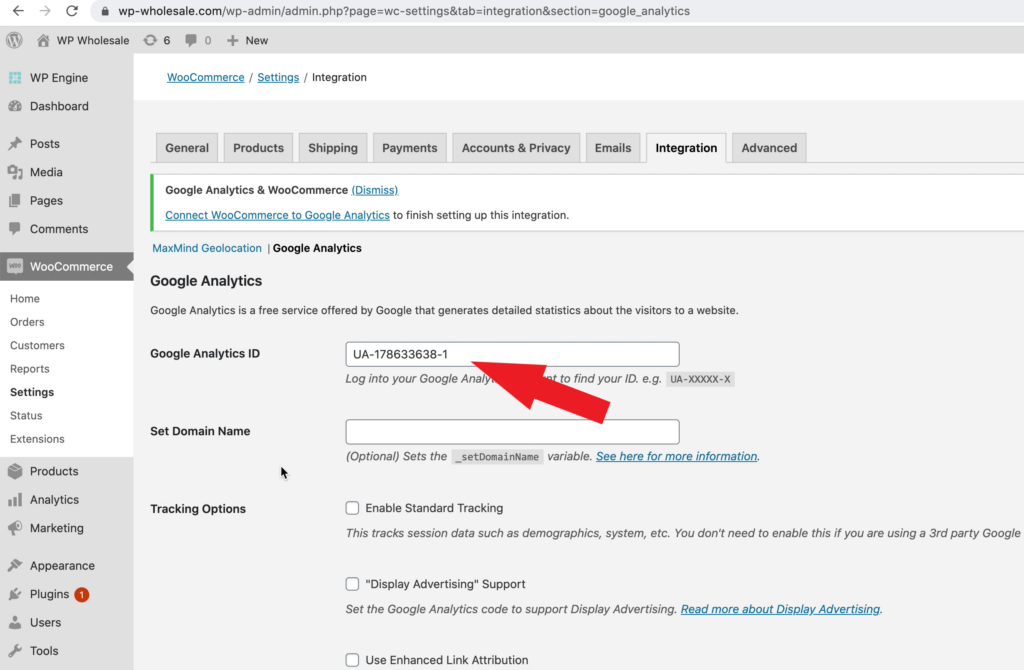Open the comments bubble icon in admin bar
Screen dimensions: 1024x670
click(191, 40)
